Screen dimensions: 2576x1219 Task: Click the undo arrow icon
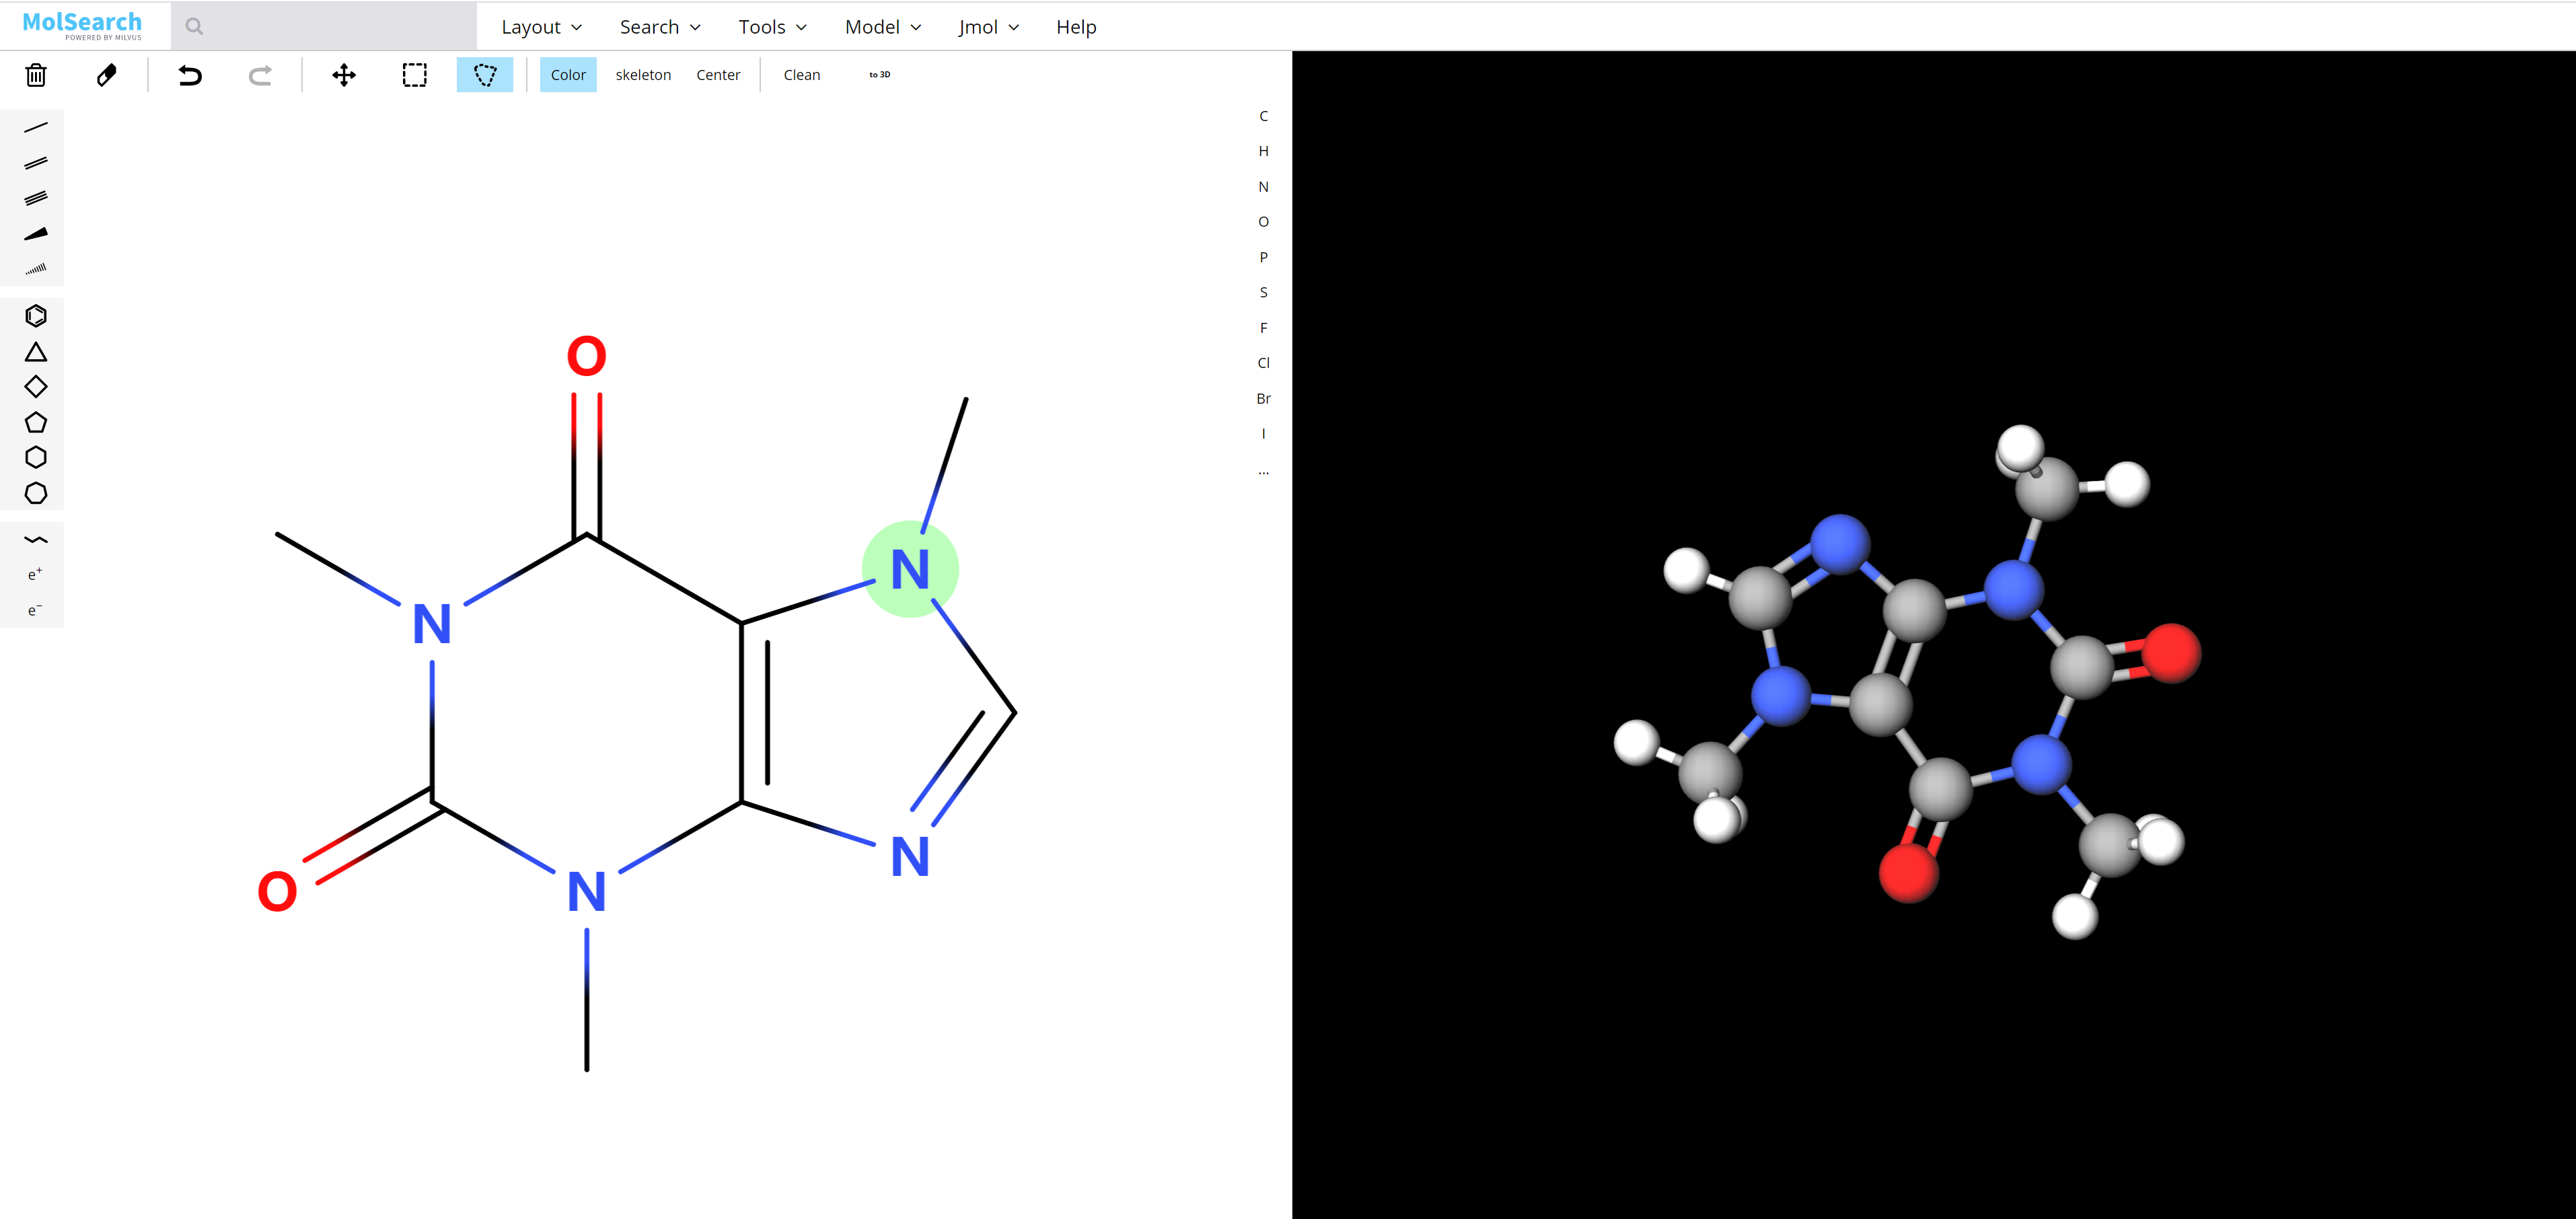[x=189, y=75]
